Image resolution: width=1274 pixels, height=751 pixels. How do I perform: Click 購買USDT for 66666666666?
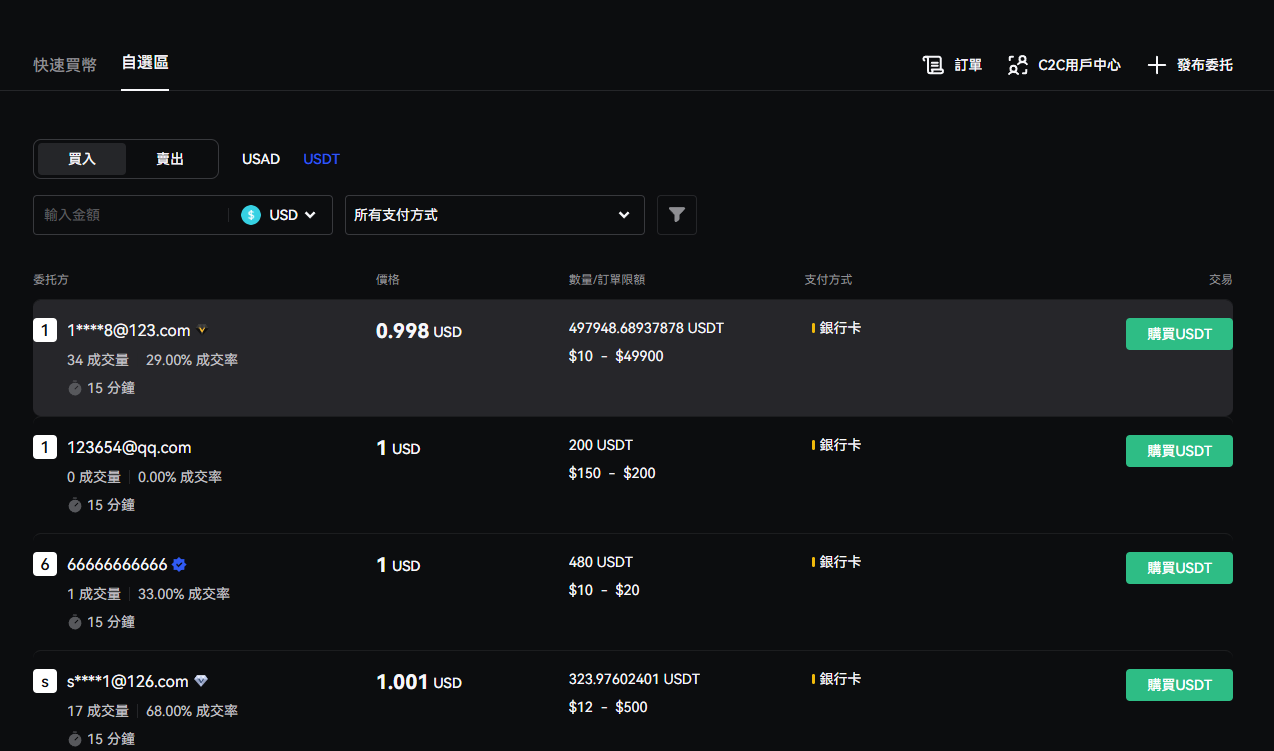tap(1179, 568)
